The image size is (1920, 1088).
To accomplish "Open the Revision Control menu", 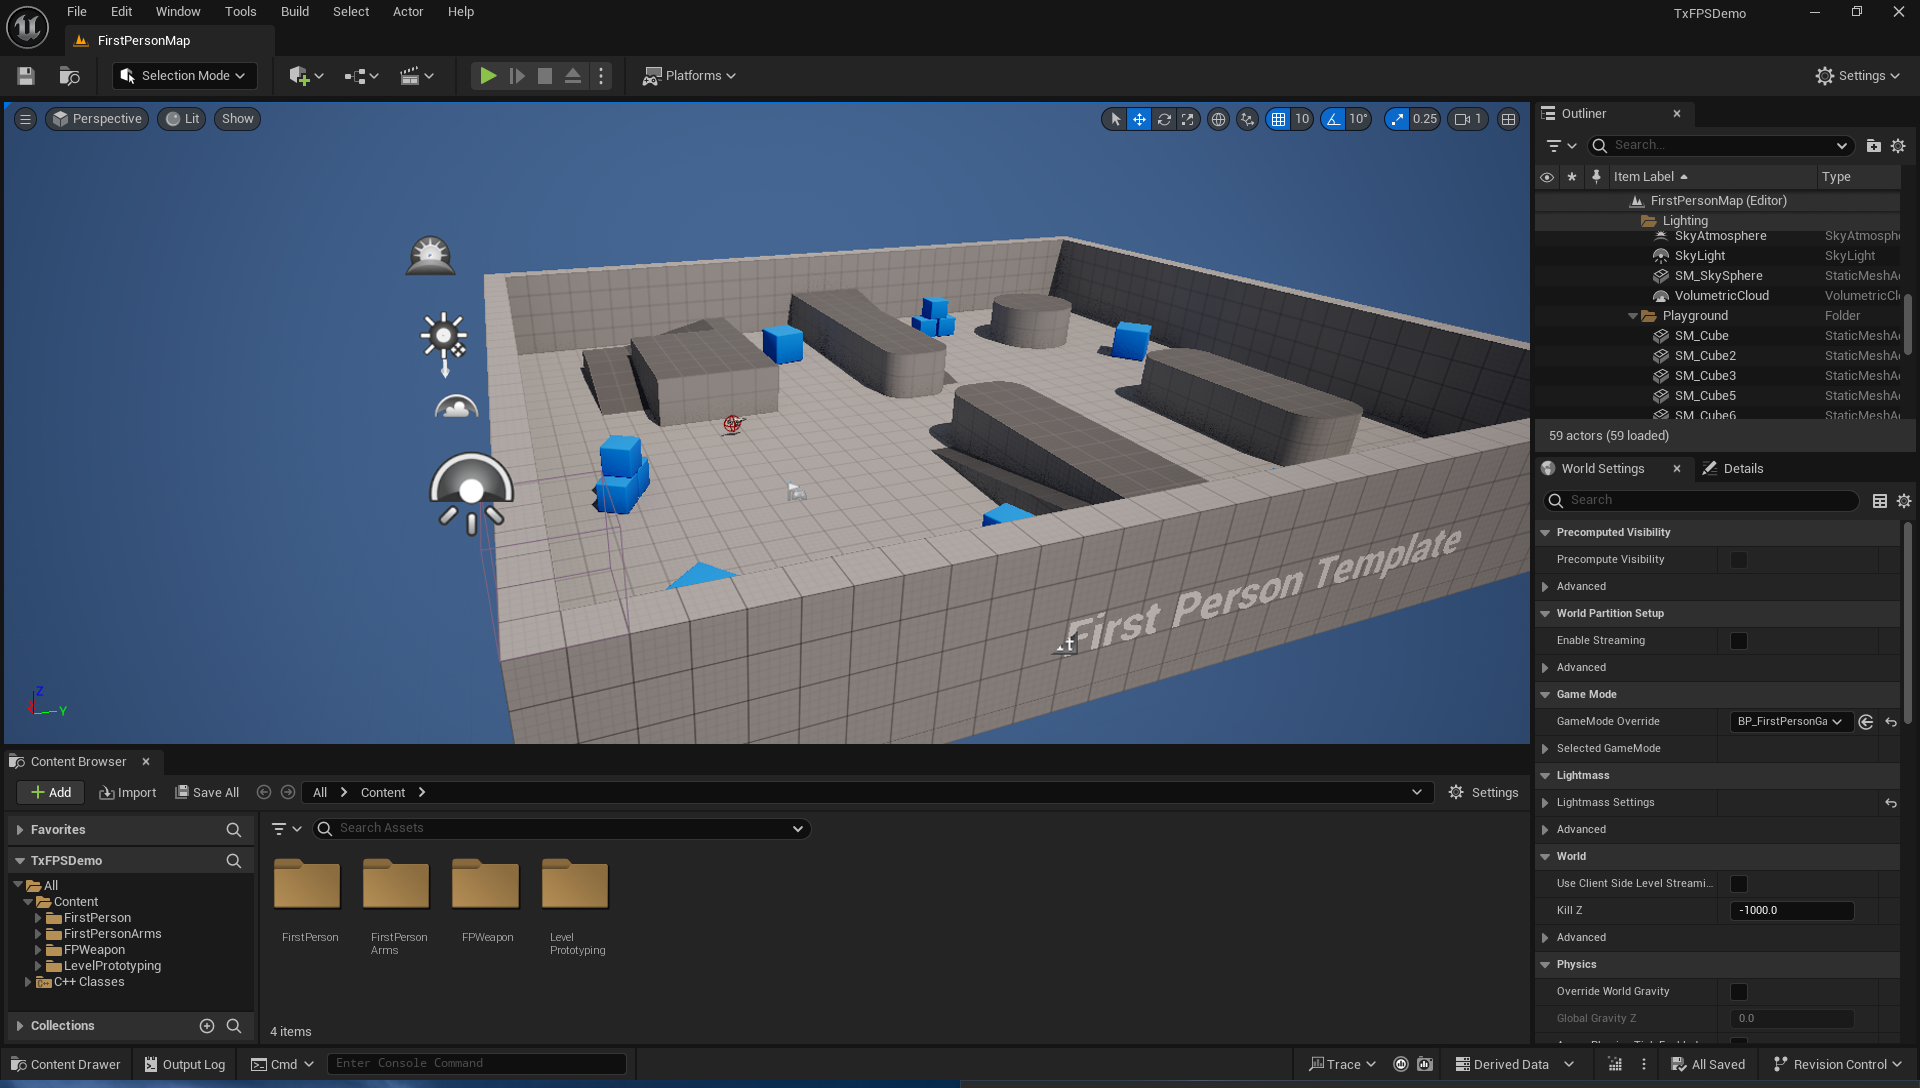I will tap(1838, 1065).
